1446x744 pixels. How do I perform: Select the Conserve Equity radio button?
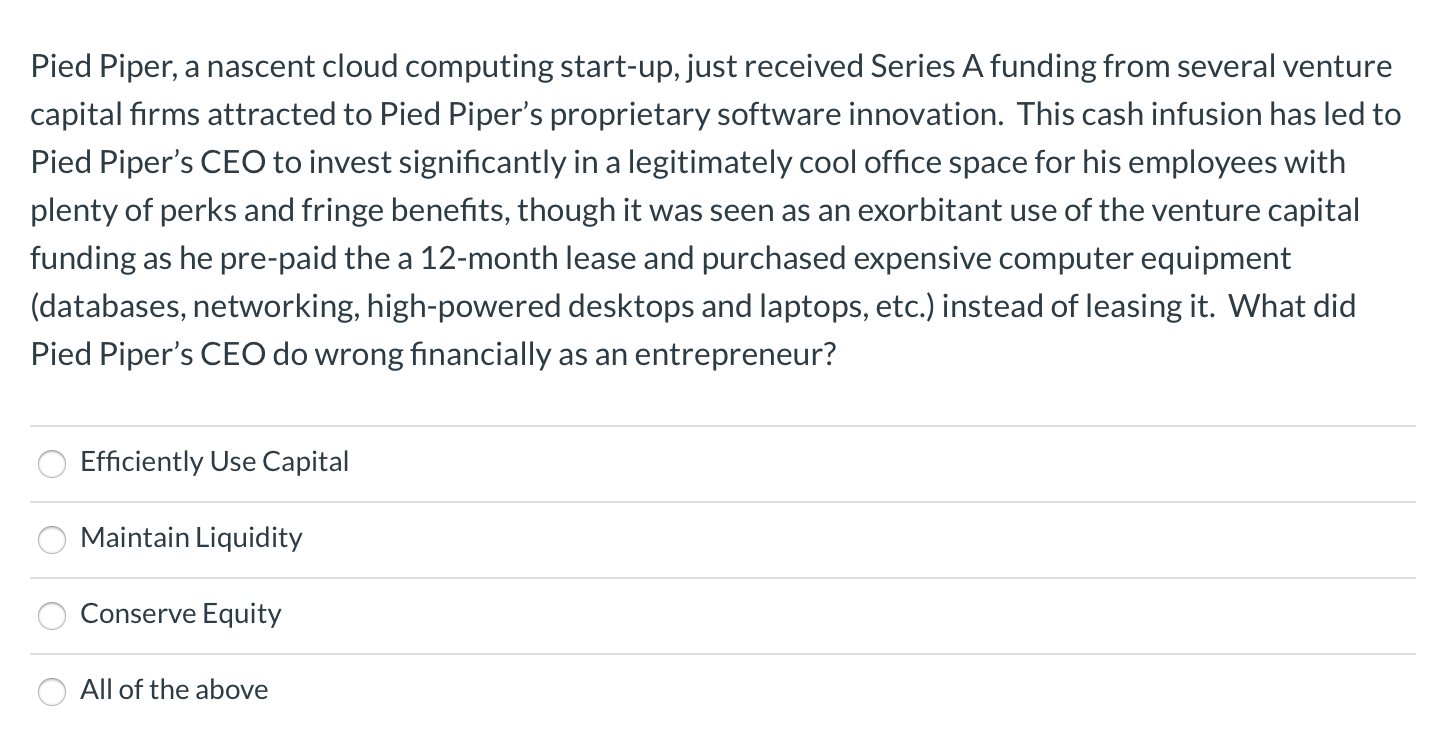coord(52,616)
